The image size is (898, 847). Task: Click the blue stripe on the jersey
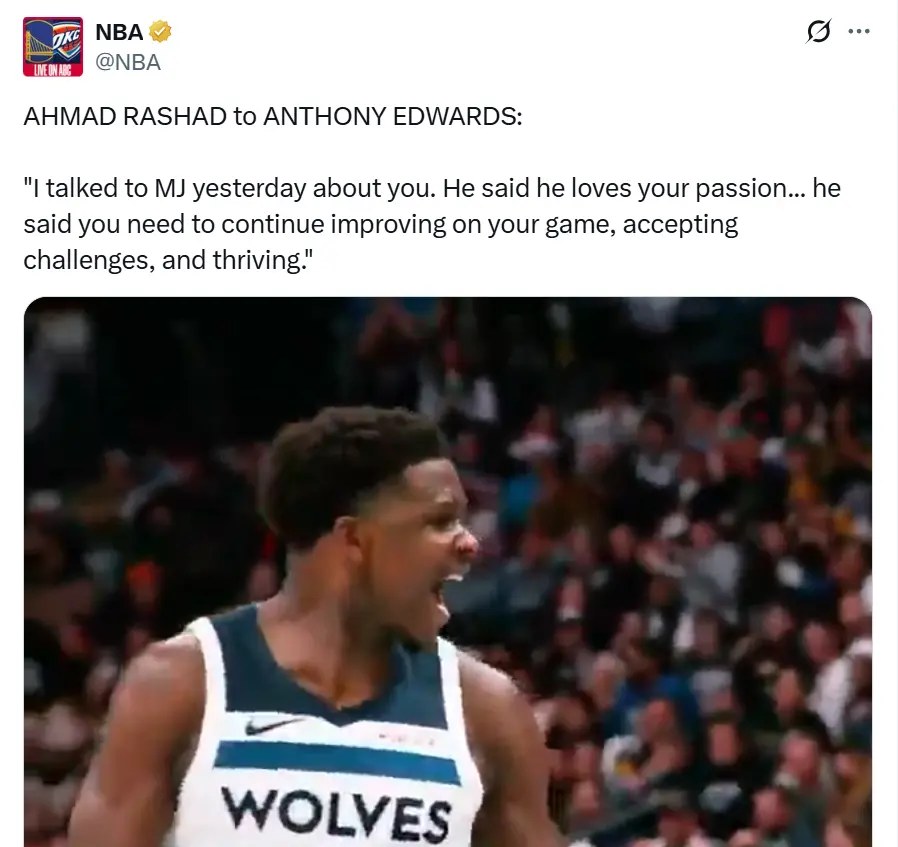(337, 762)
